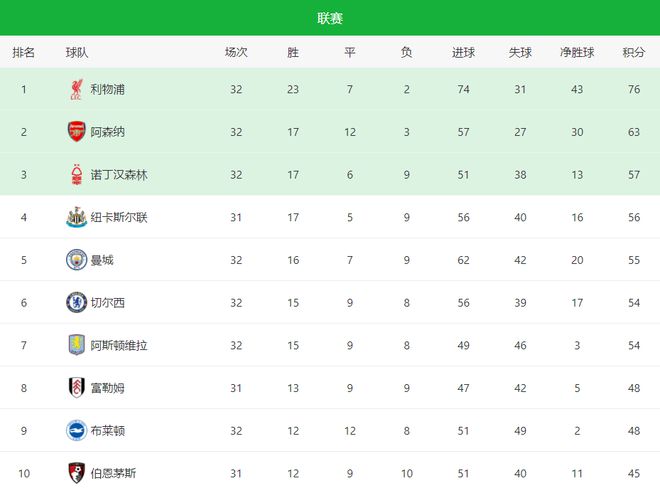660x493 pixels.
Task: Click the 积分 column header
Action: tap(634, 53)
